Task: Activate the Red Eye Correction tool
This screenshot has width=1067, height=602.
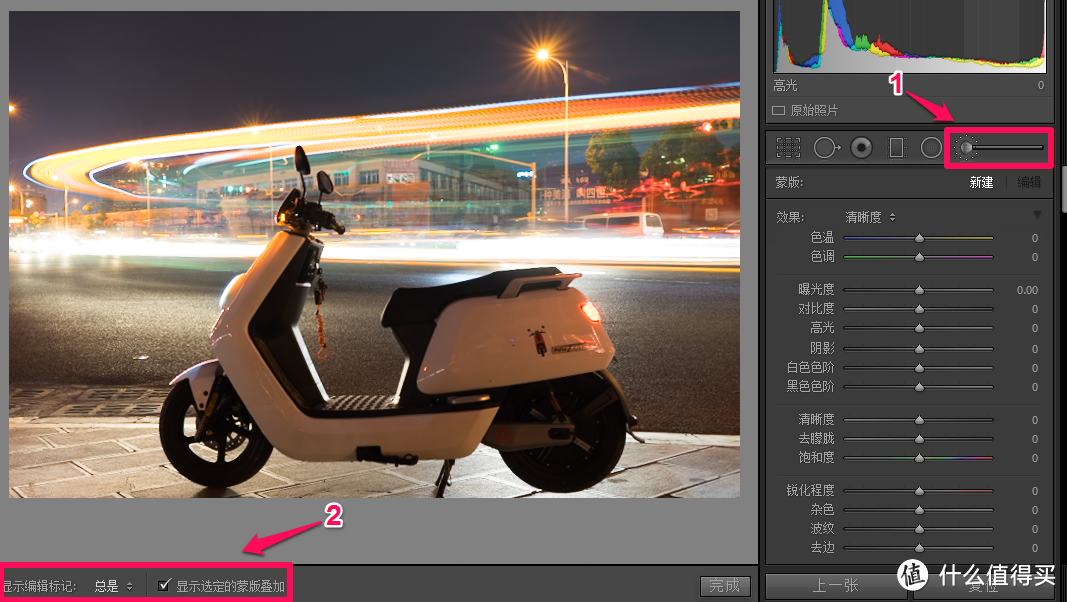Action: (x=861, y=148)
